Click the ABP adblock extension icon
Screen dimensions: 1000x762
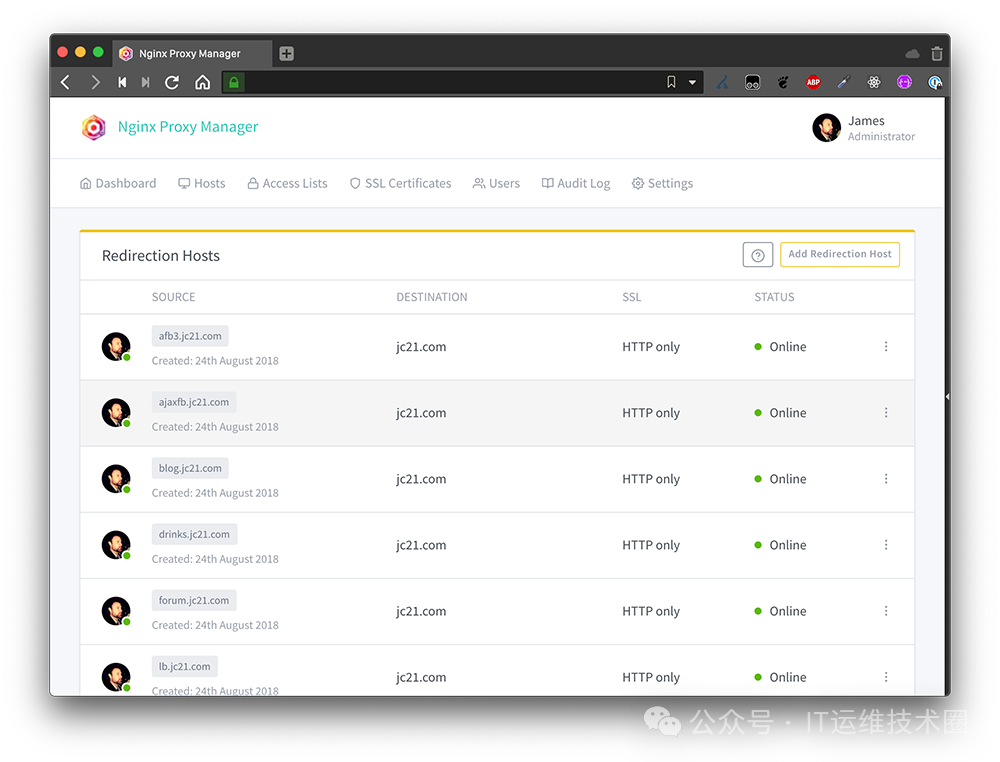tap(813, 82)
